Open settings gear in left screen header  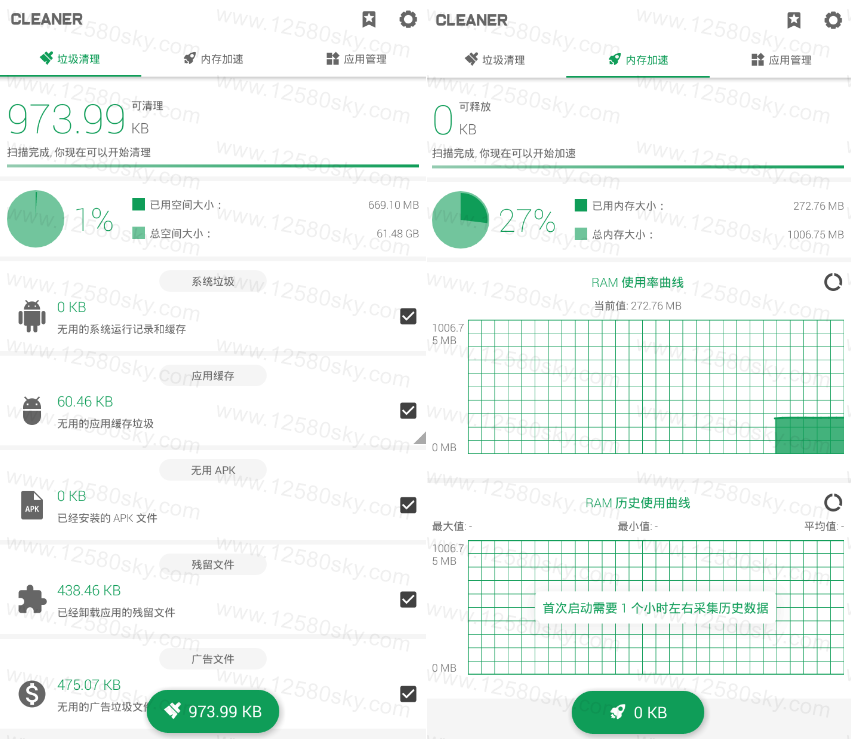(407, 19)
